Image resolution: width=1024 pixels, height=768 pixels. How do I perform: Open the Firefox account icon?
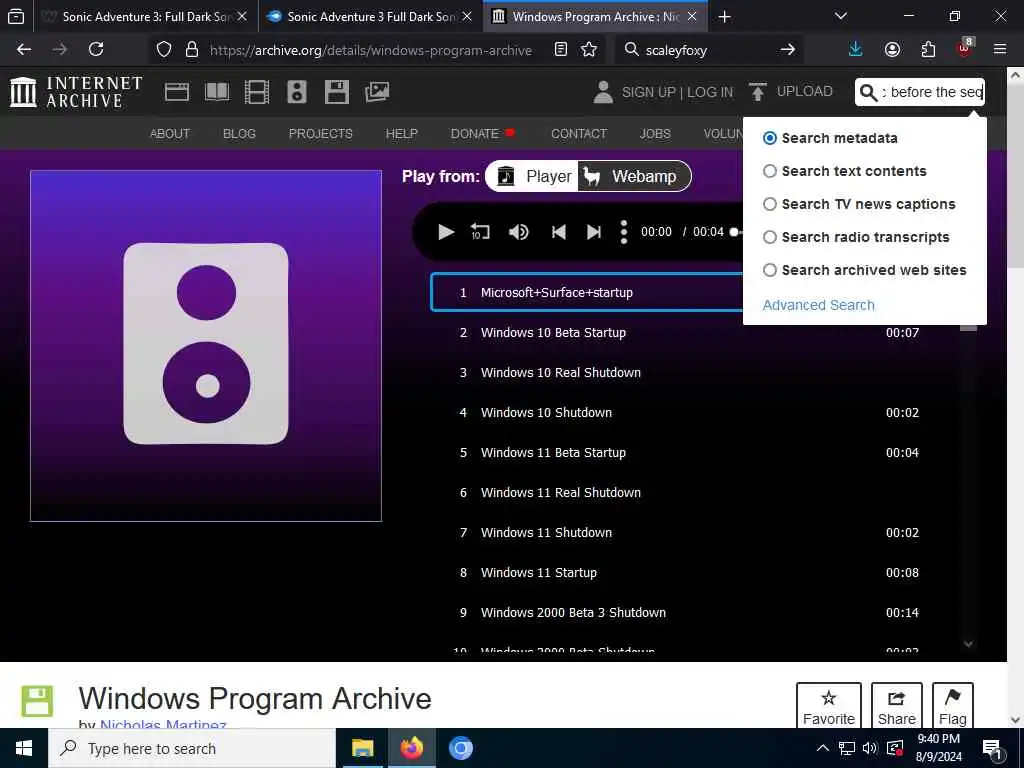pos(892,50)
